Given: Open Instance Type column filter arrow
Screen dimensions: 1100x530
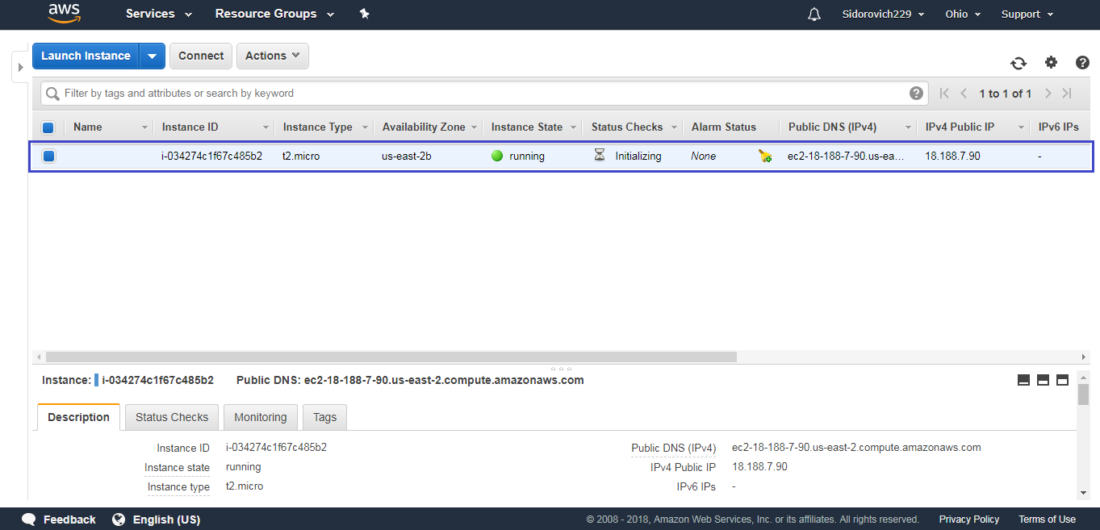Looking at the screenshot, I should (x=365, y=128).
